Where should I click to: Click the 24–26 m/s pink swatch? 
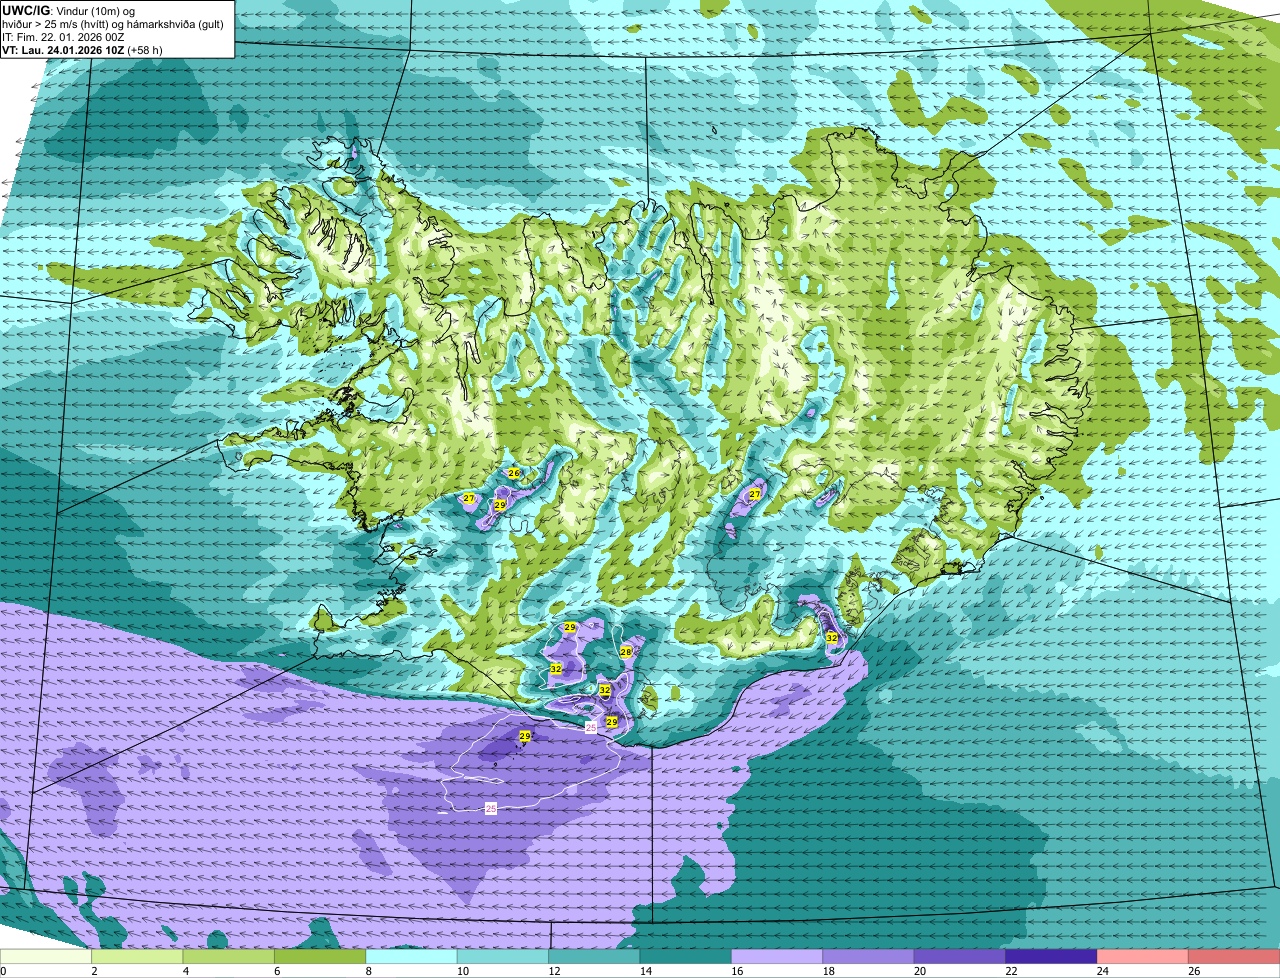coord(1143,956)
